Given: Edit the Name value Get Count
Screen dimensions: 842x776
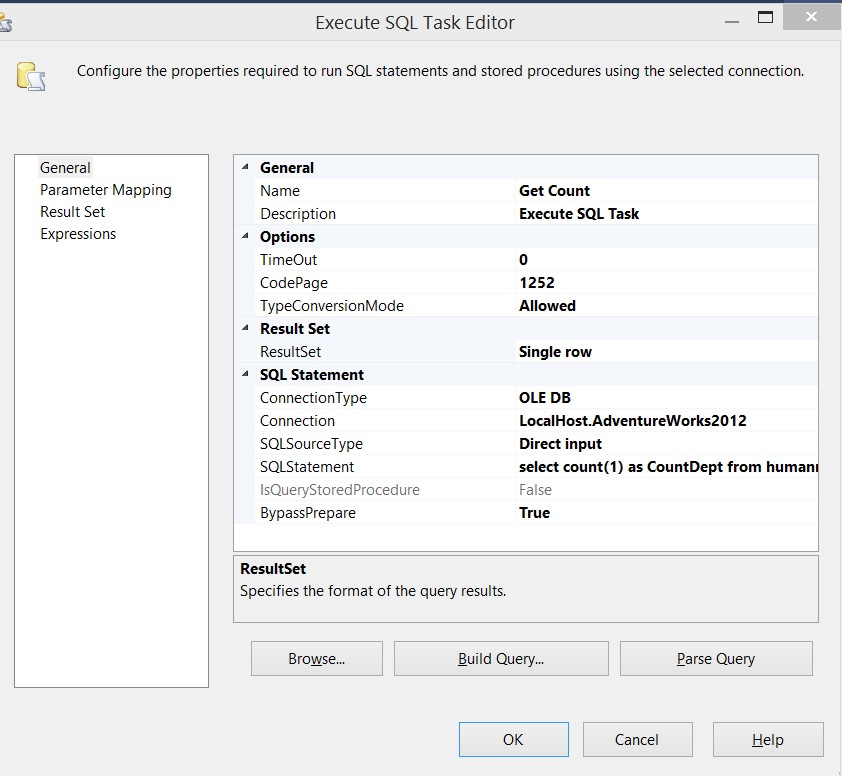Looking at the screenshot, I should (666, 191).
